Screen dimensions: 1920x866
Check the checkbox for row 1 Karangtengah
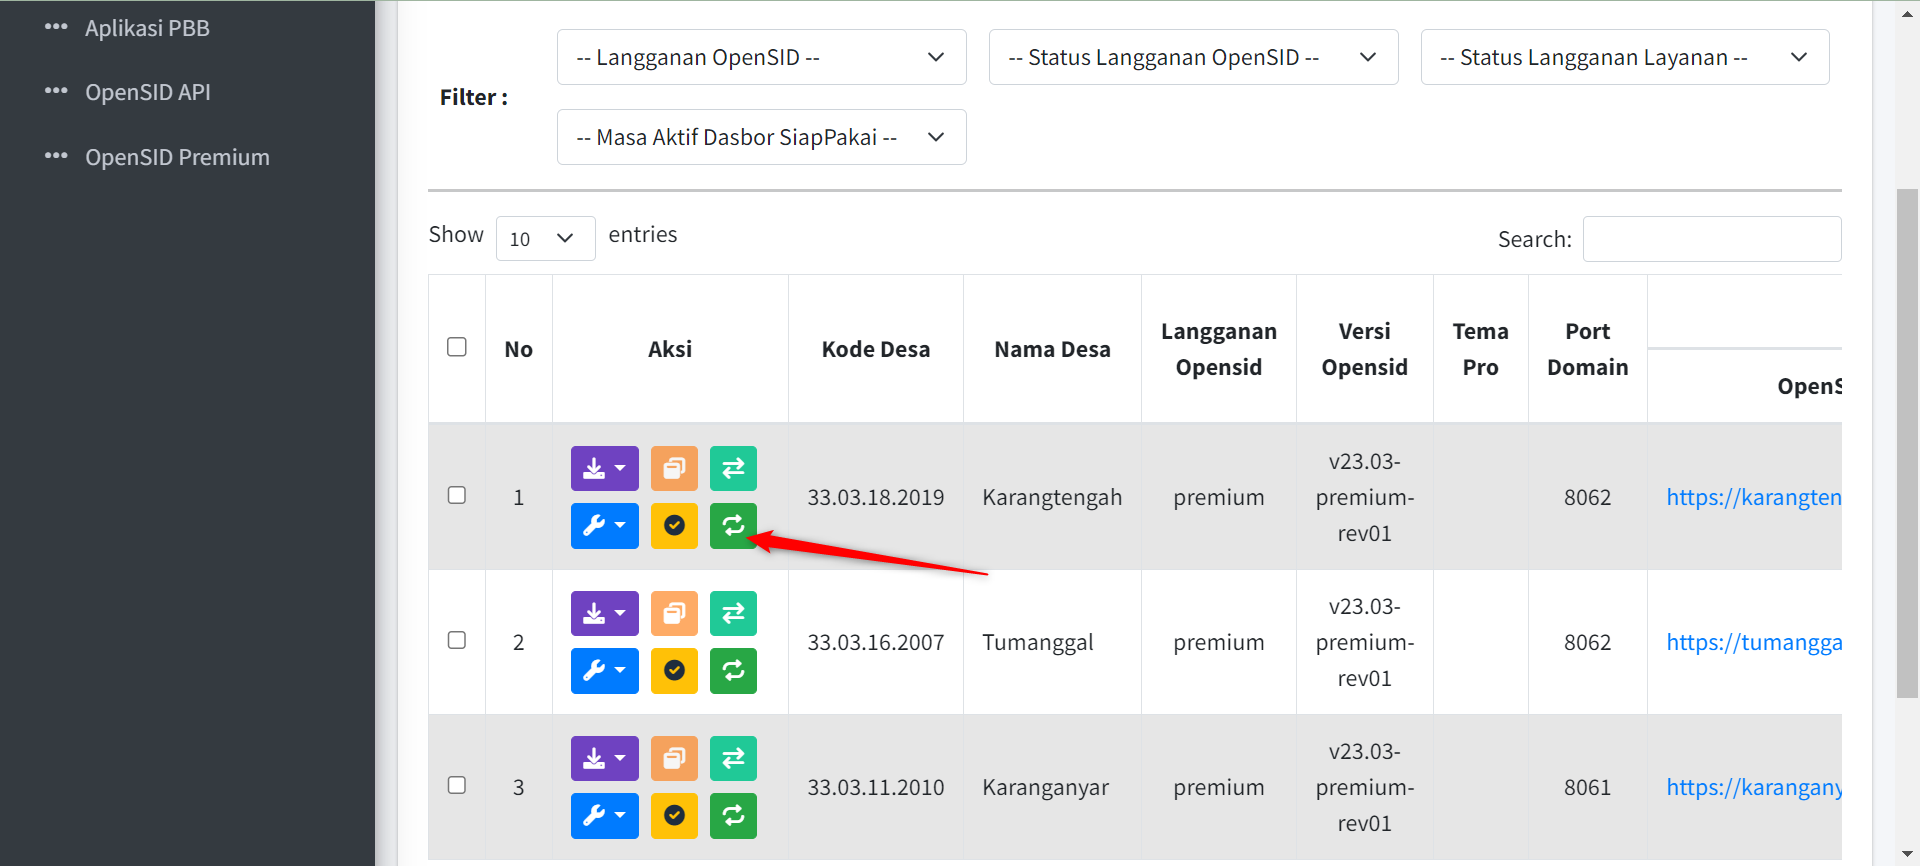click(457, 495)
